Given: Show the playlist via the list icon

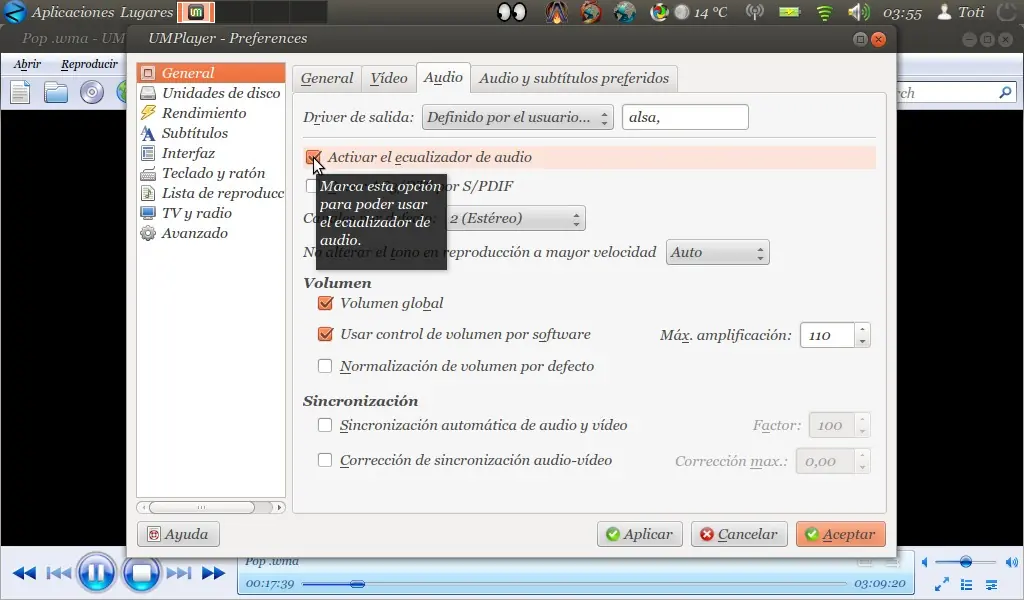Looking at the screenshot, I should click(967, 584).
